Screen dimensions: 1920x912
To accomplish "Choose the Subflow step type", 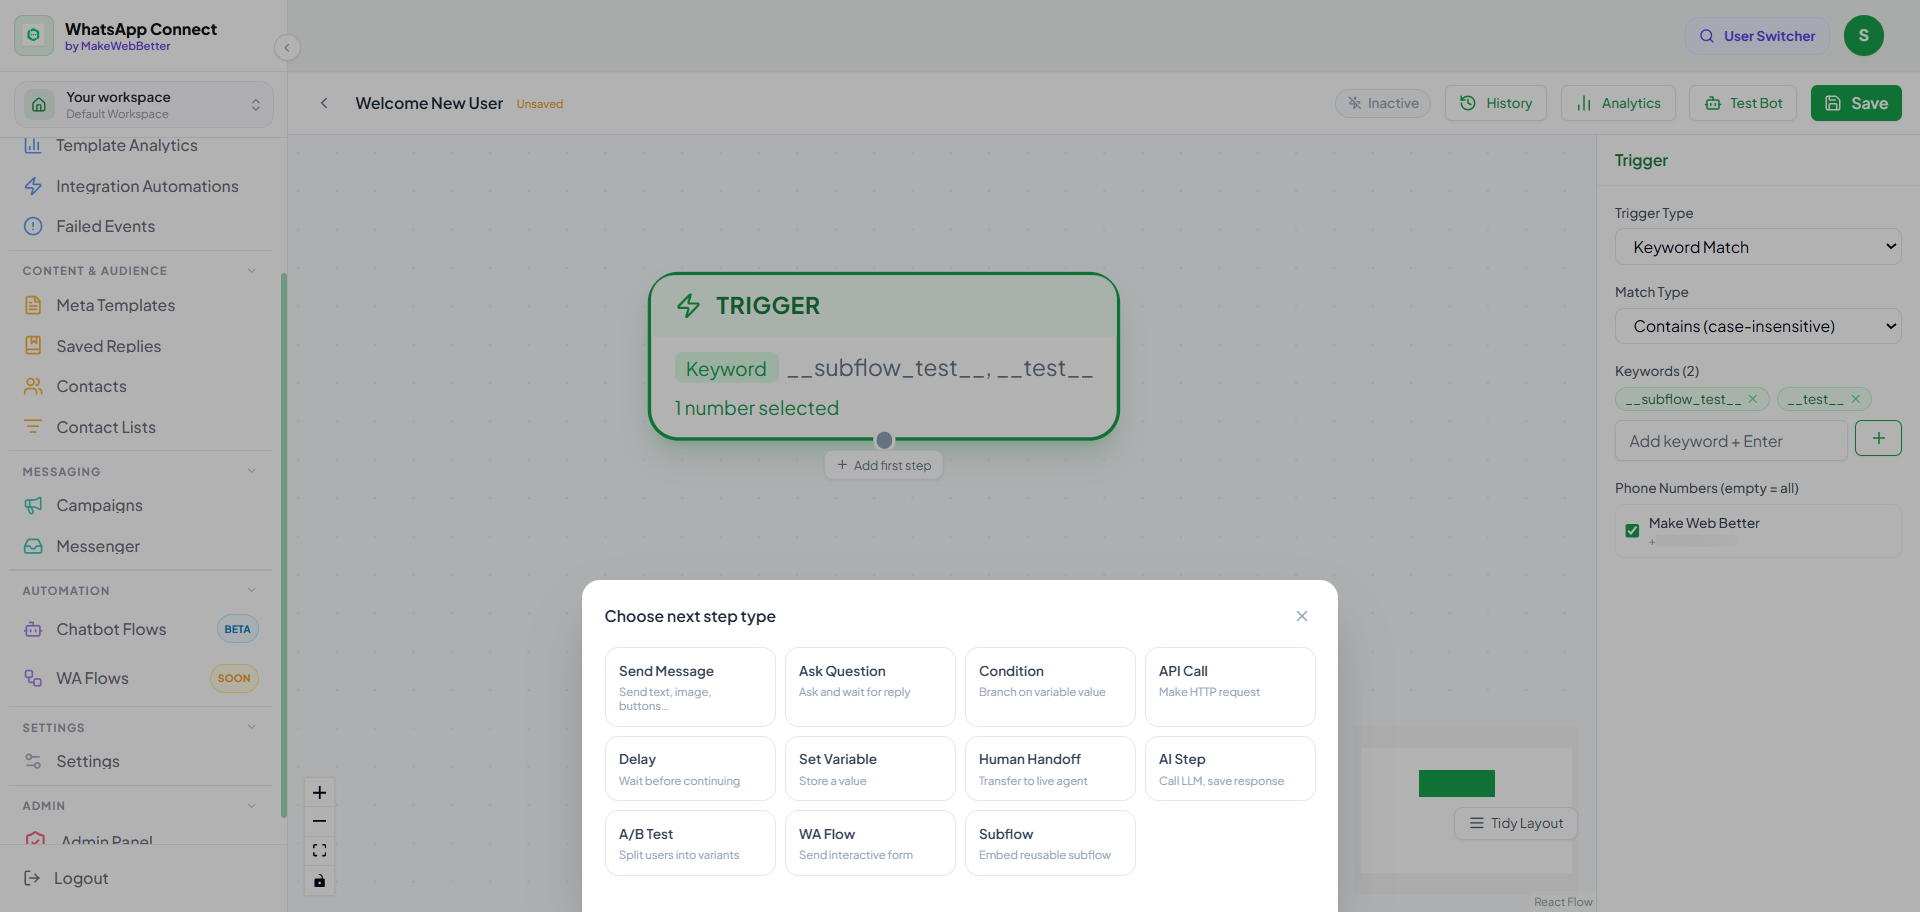I will 1050,843.
